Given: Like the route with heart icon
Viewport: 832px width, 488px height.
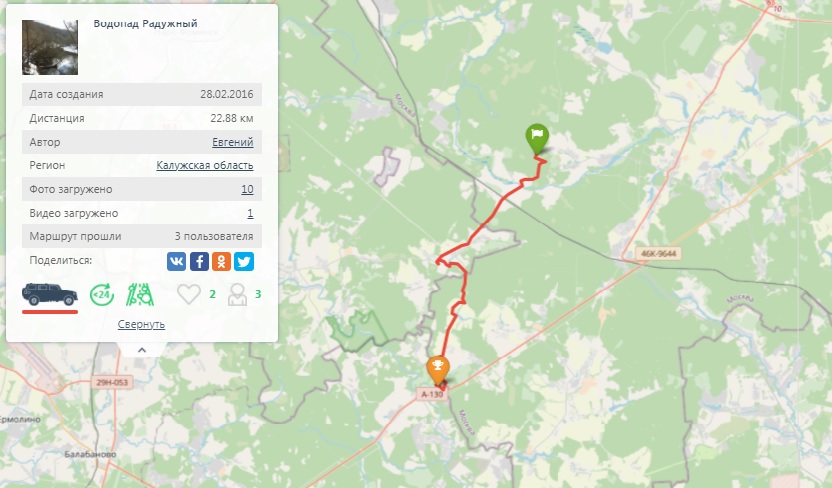Looking at the screenshot, I should [188, 294].
